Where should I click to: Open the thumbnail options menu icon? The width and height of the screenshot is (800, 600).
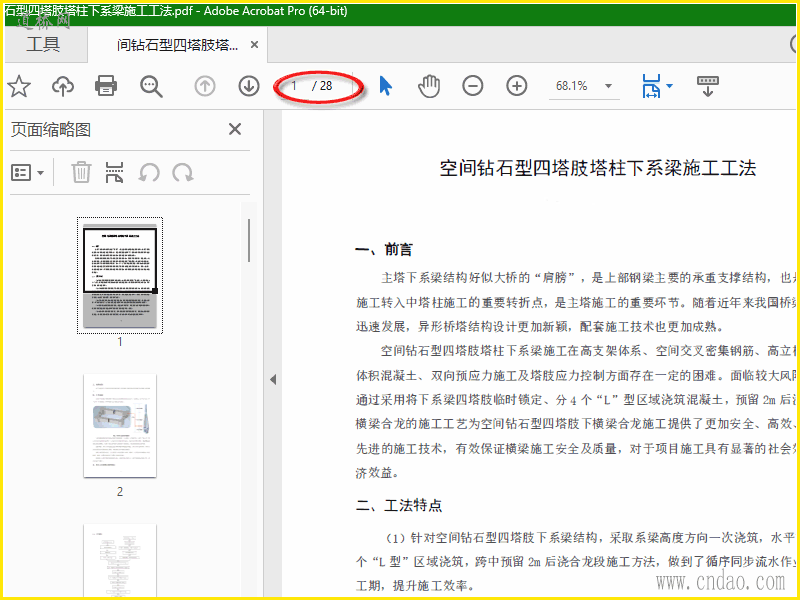(x=28, y=172)
